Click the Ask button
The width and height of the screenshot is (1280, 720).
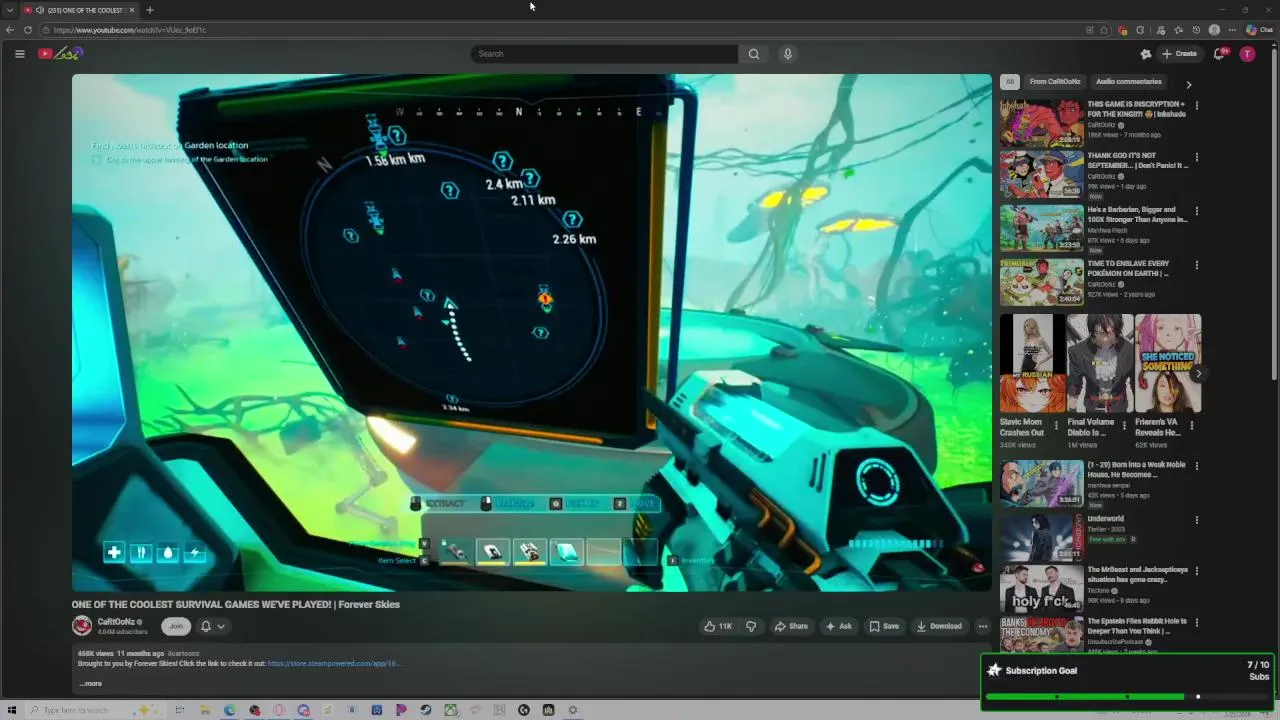838,626
